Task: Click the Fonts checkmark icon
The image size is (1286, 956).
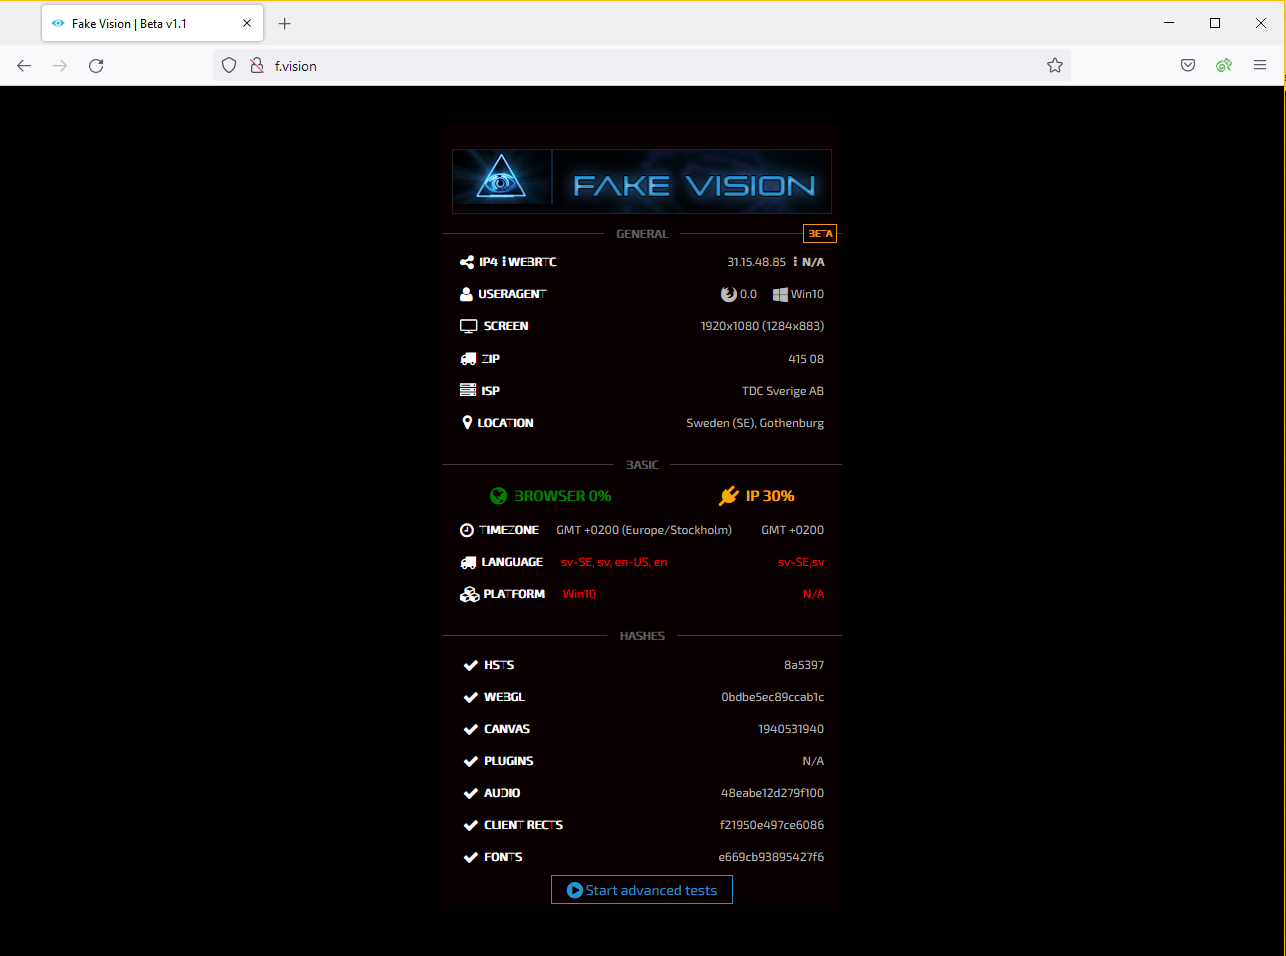Action: click(x=470, y=857)
